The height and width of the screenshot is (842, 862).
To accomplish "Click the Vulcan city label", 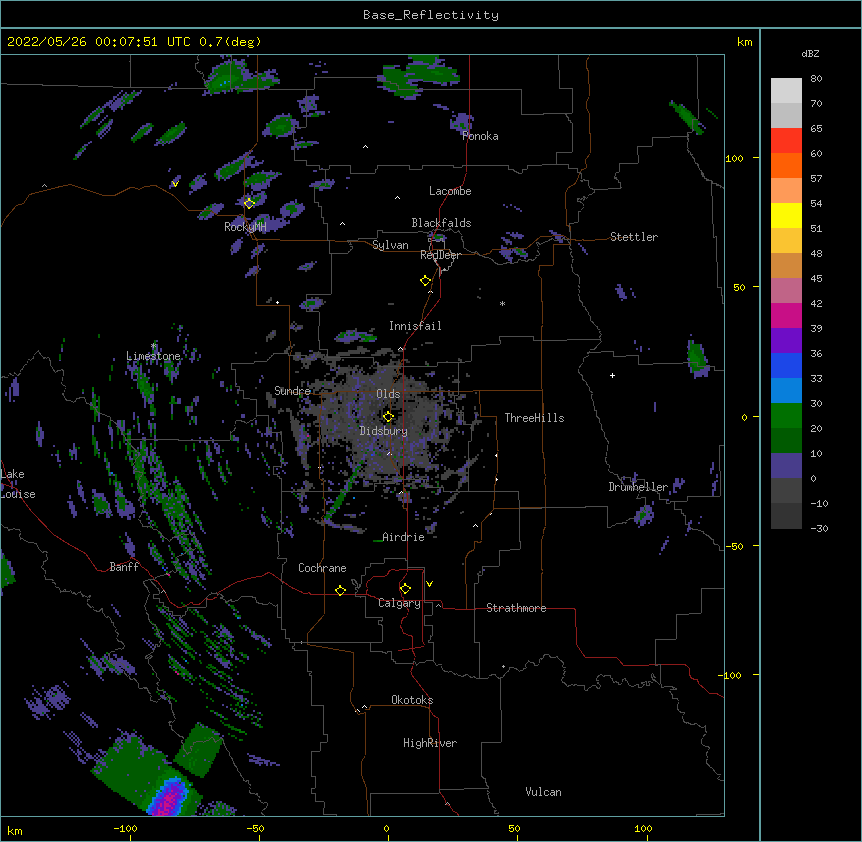I will (543, 792).
